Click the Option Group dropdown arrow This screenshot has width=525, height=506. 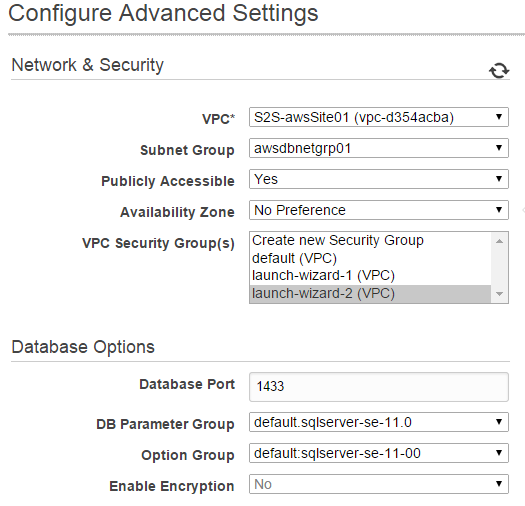(x=499, y=453)
